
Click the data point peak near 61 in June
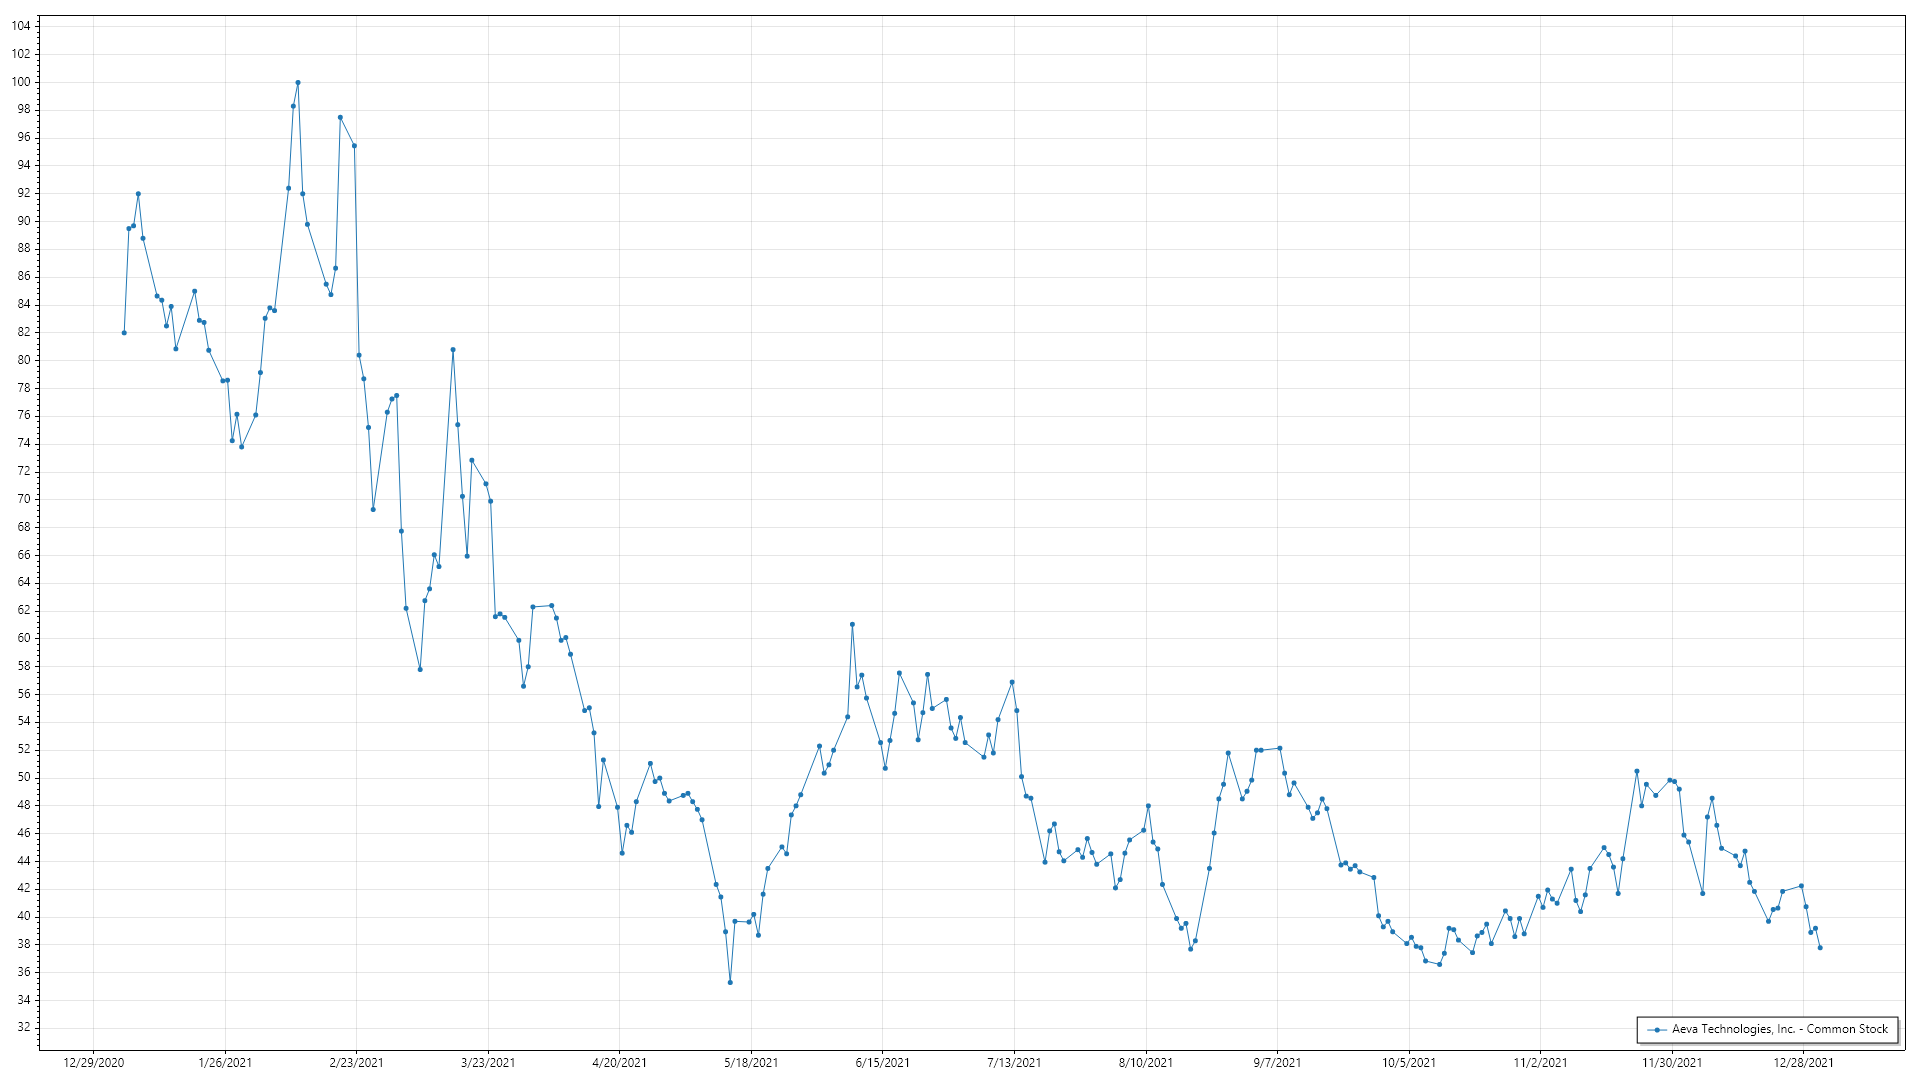852,624
